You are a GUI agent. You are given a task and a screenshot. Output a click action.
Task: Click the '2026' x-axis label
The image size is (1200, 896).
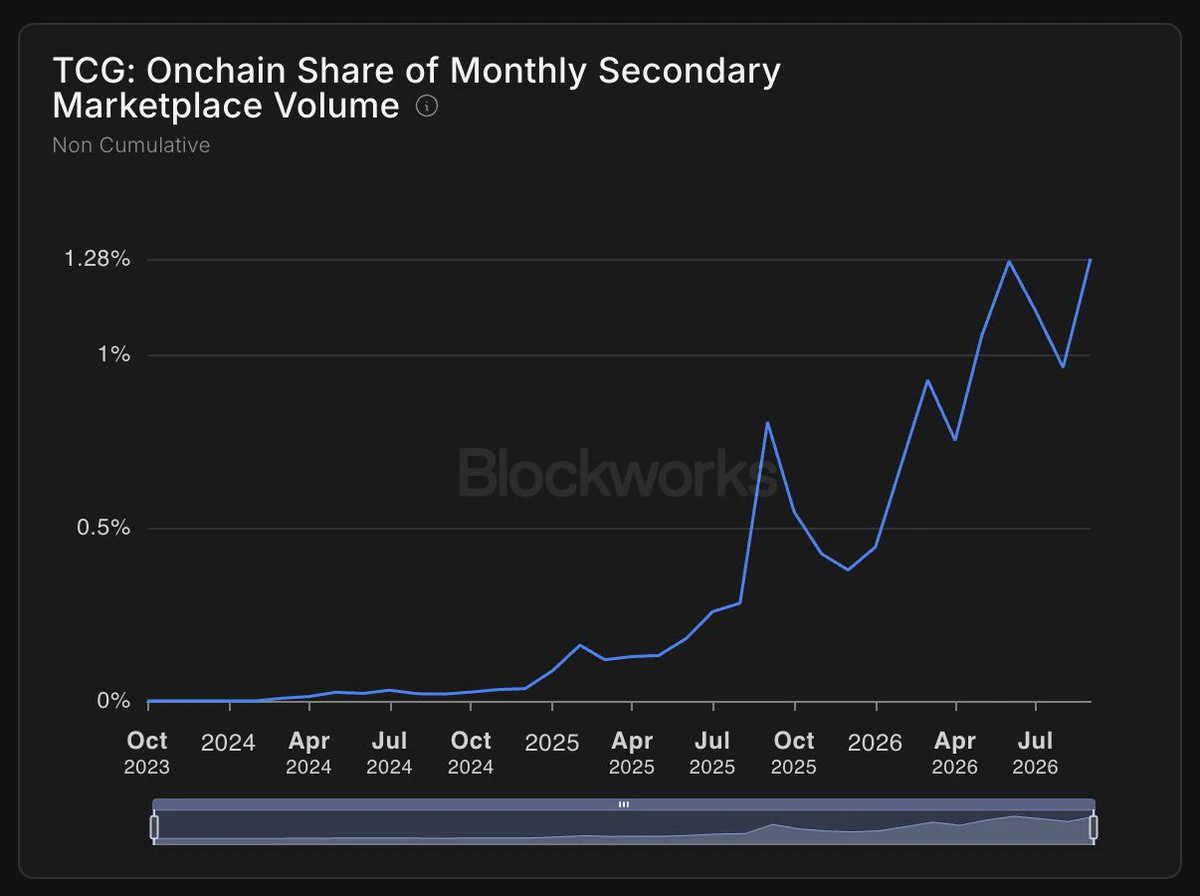click(x=875, y=743)
